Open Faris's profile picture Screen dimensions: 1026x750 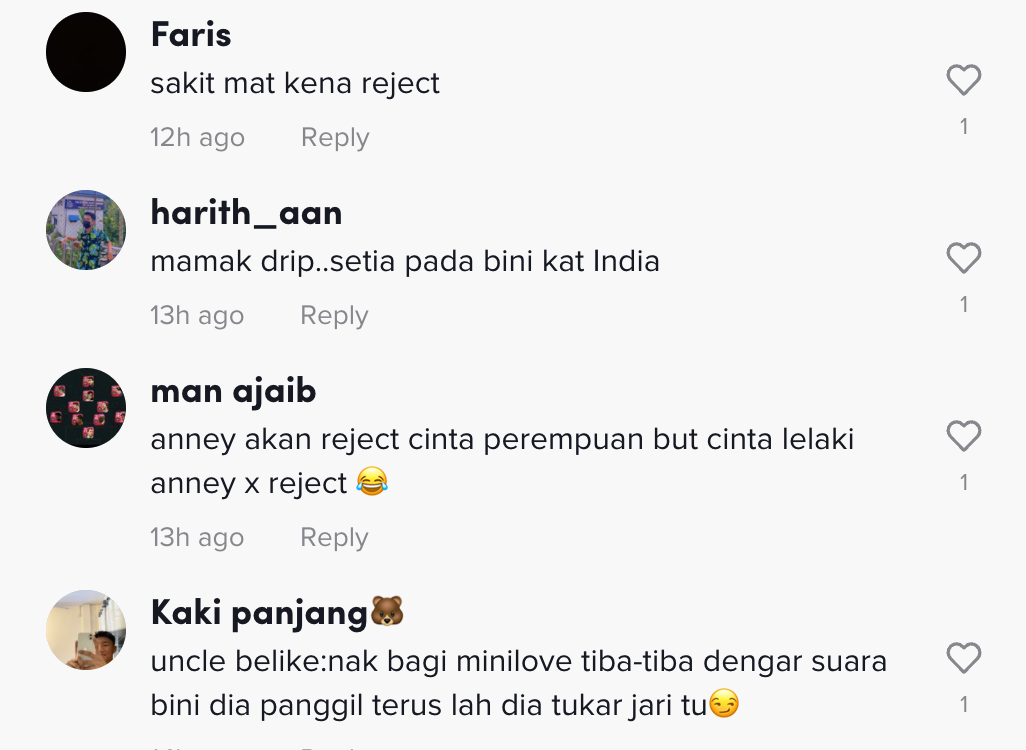[86, 52]
